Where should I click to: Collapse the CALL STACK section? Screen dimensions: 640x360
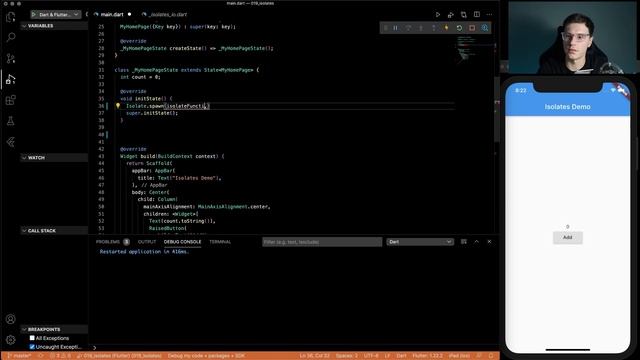click(54, 231)
